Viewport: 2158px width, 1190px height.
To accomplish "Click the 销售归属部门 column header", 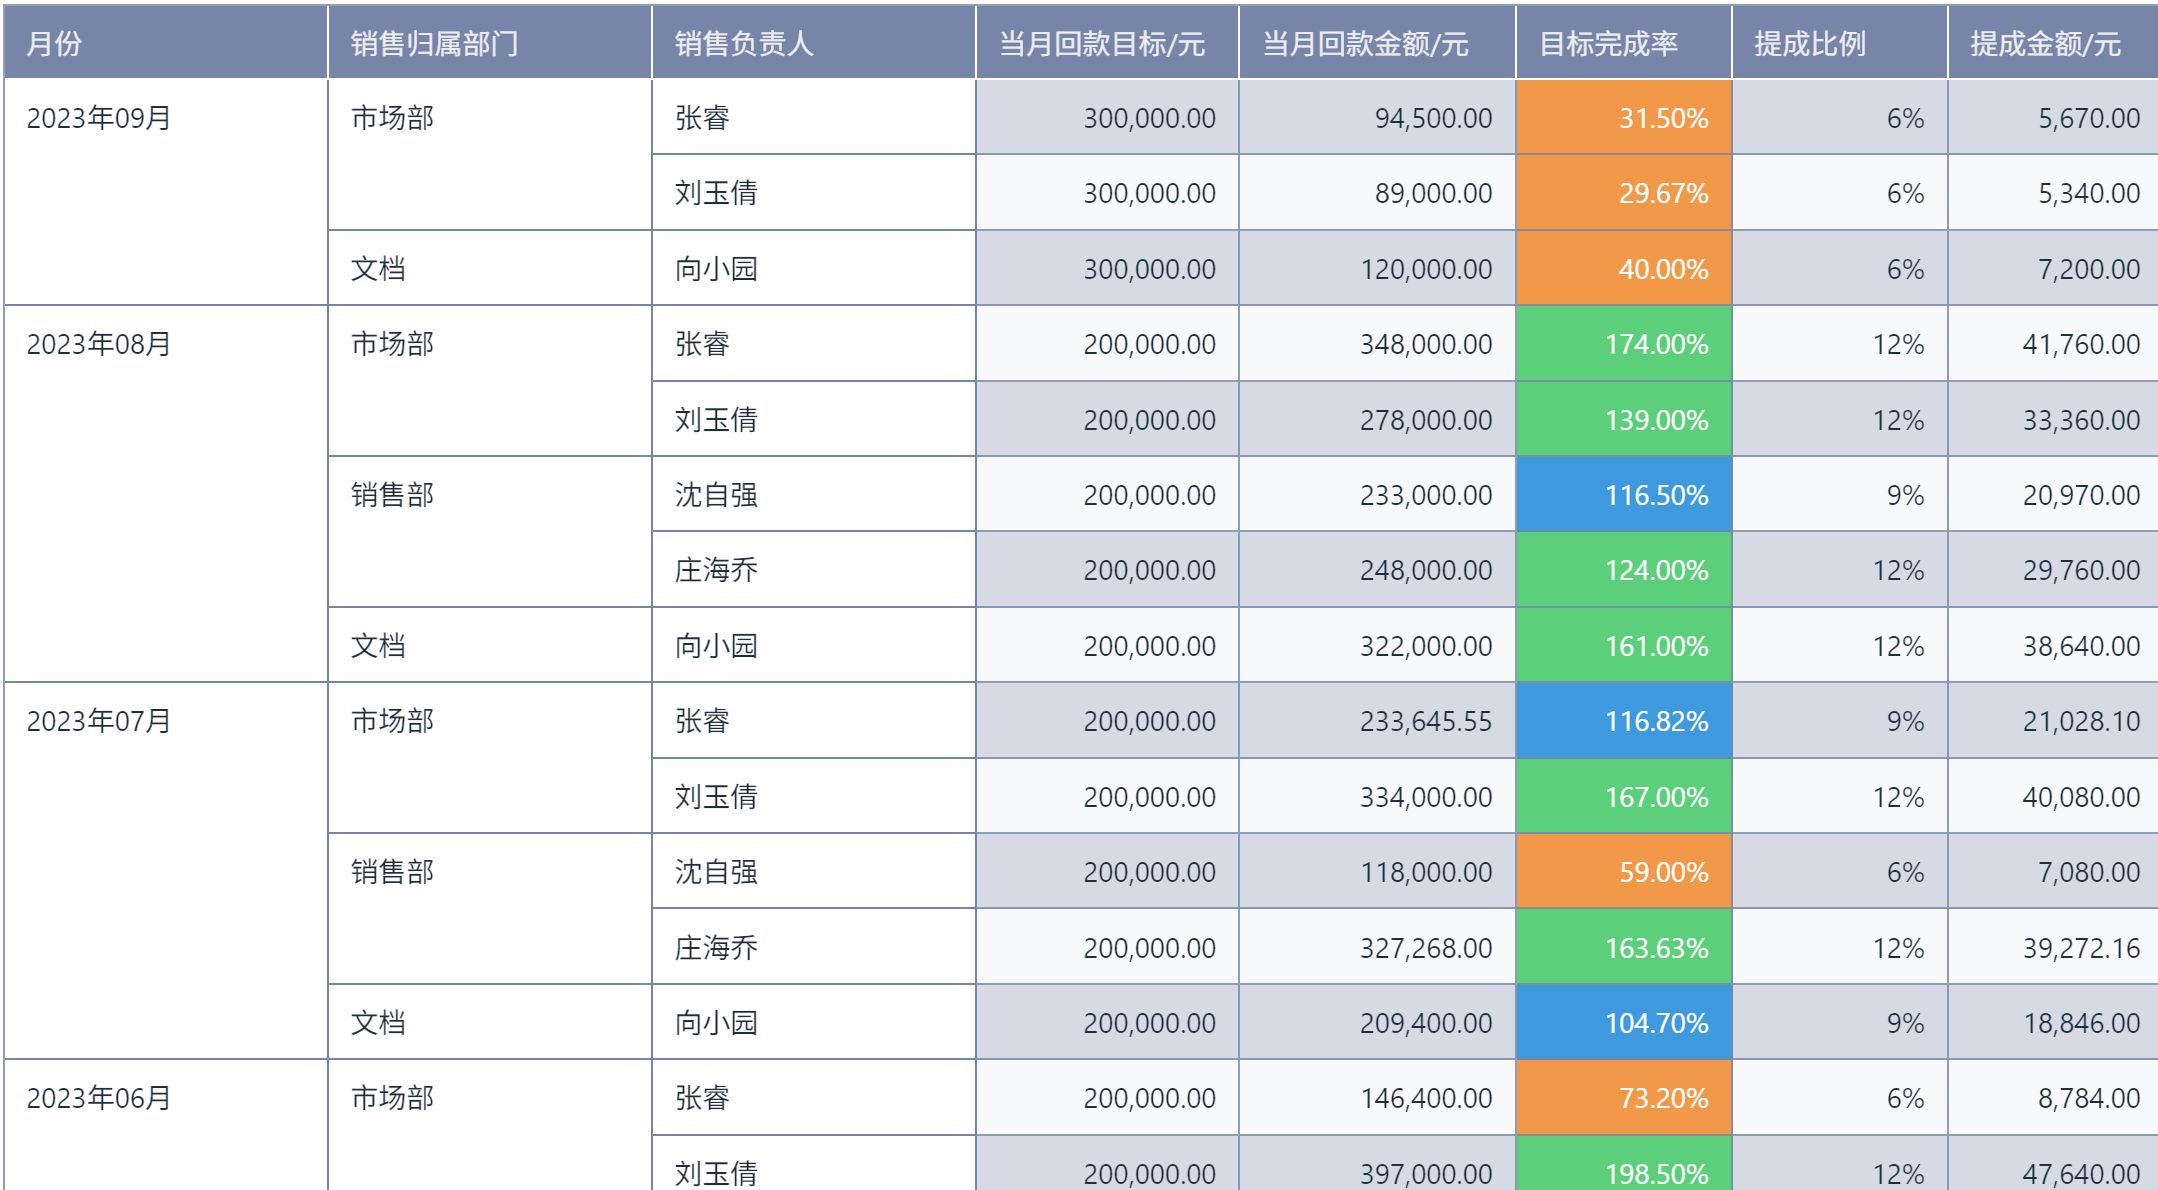I will [434, 43].
